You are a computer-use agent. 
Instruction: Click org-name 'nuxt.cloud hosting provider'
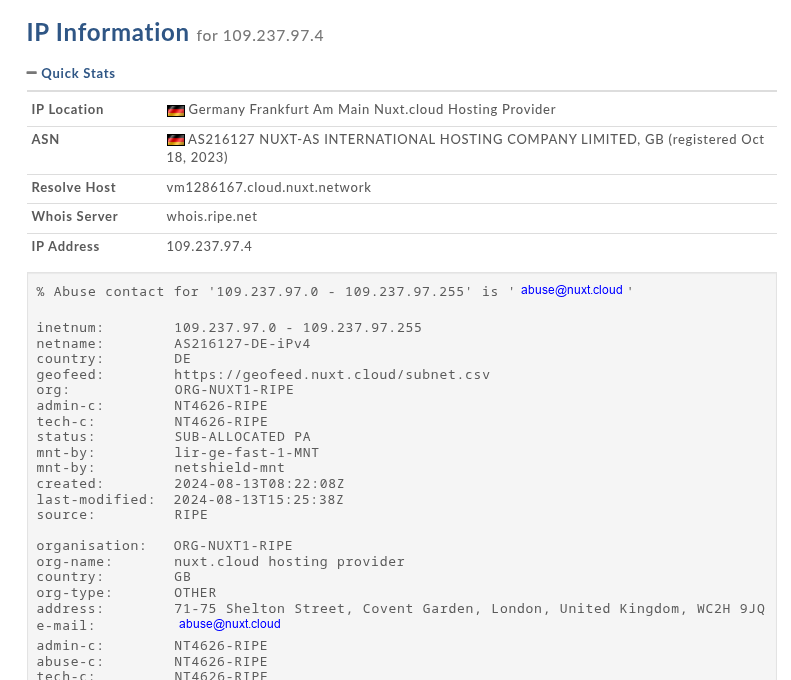pyautogui.click(x=290, y=562)
